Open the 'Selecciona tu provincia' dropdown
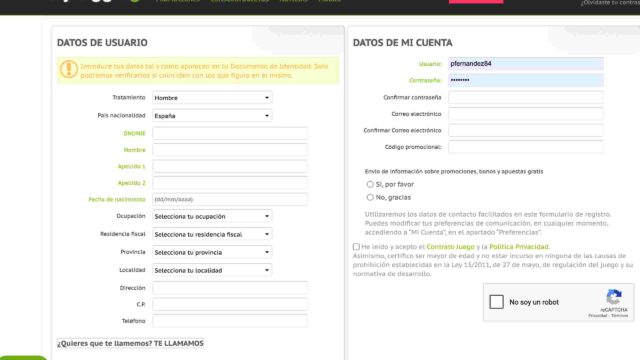 tap(212, 252)
